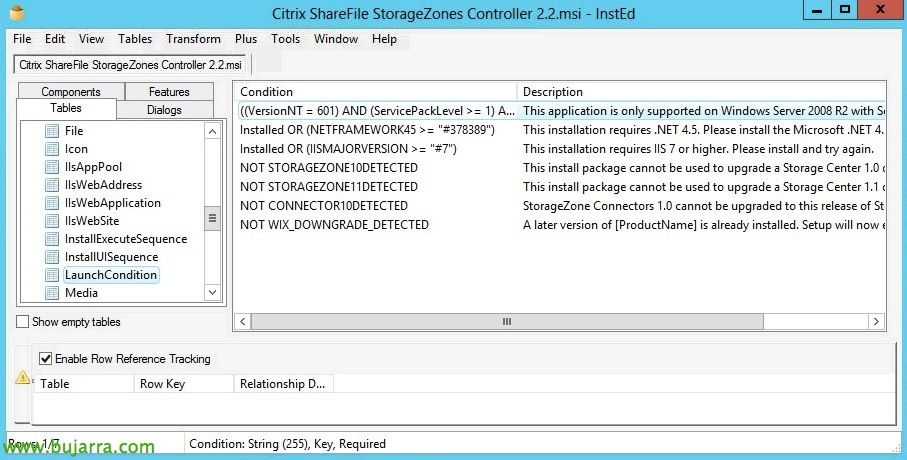907x460 pixels.
Task: Click the tables list scroll down arrow
Action: click(x=212, y=292)
